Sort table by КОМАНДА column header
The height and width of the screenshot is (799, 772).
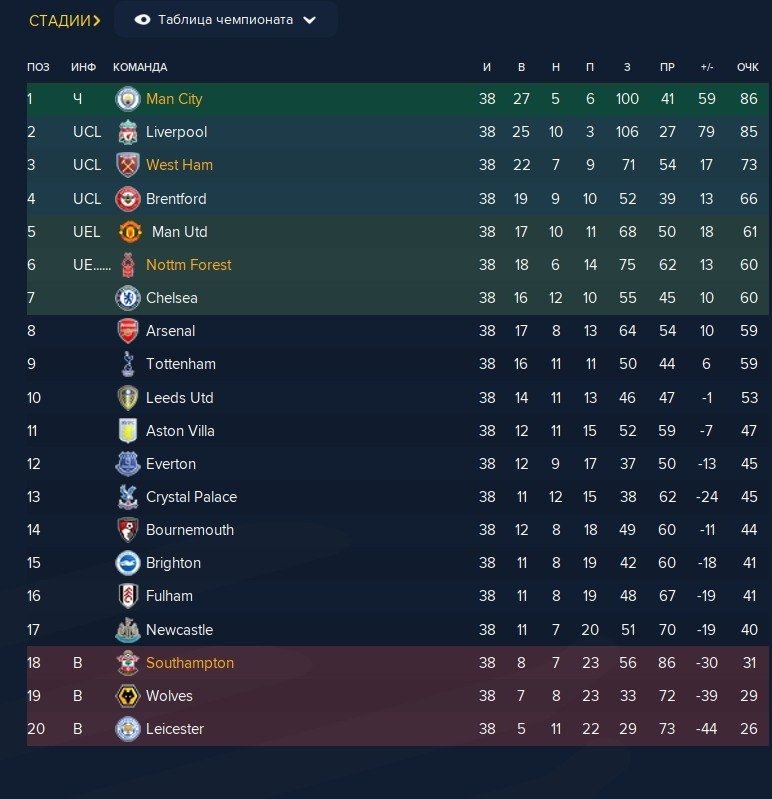[140, 67]
